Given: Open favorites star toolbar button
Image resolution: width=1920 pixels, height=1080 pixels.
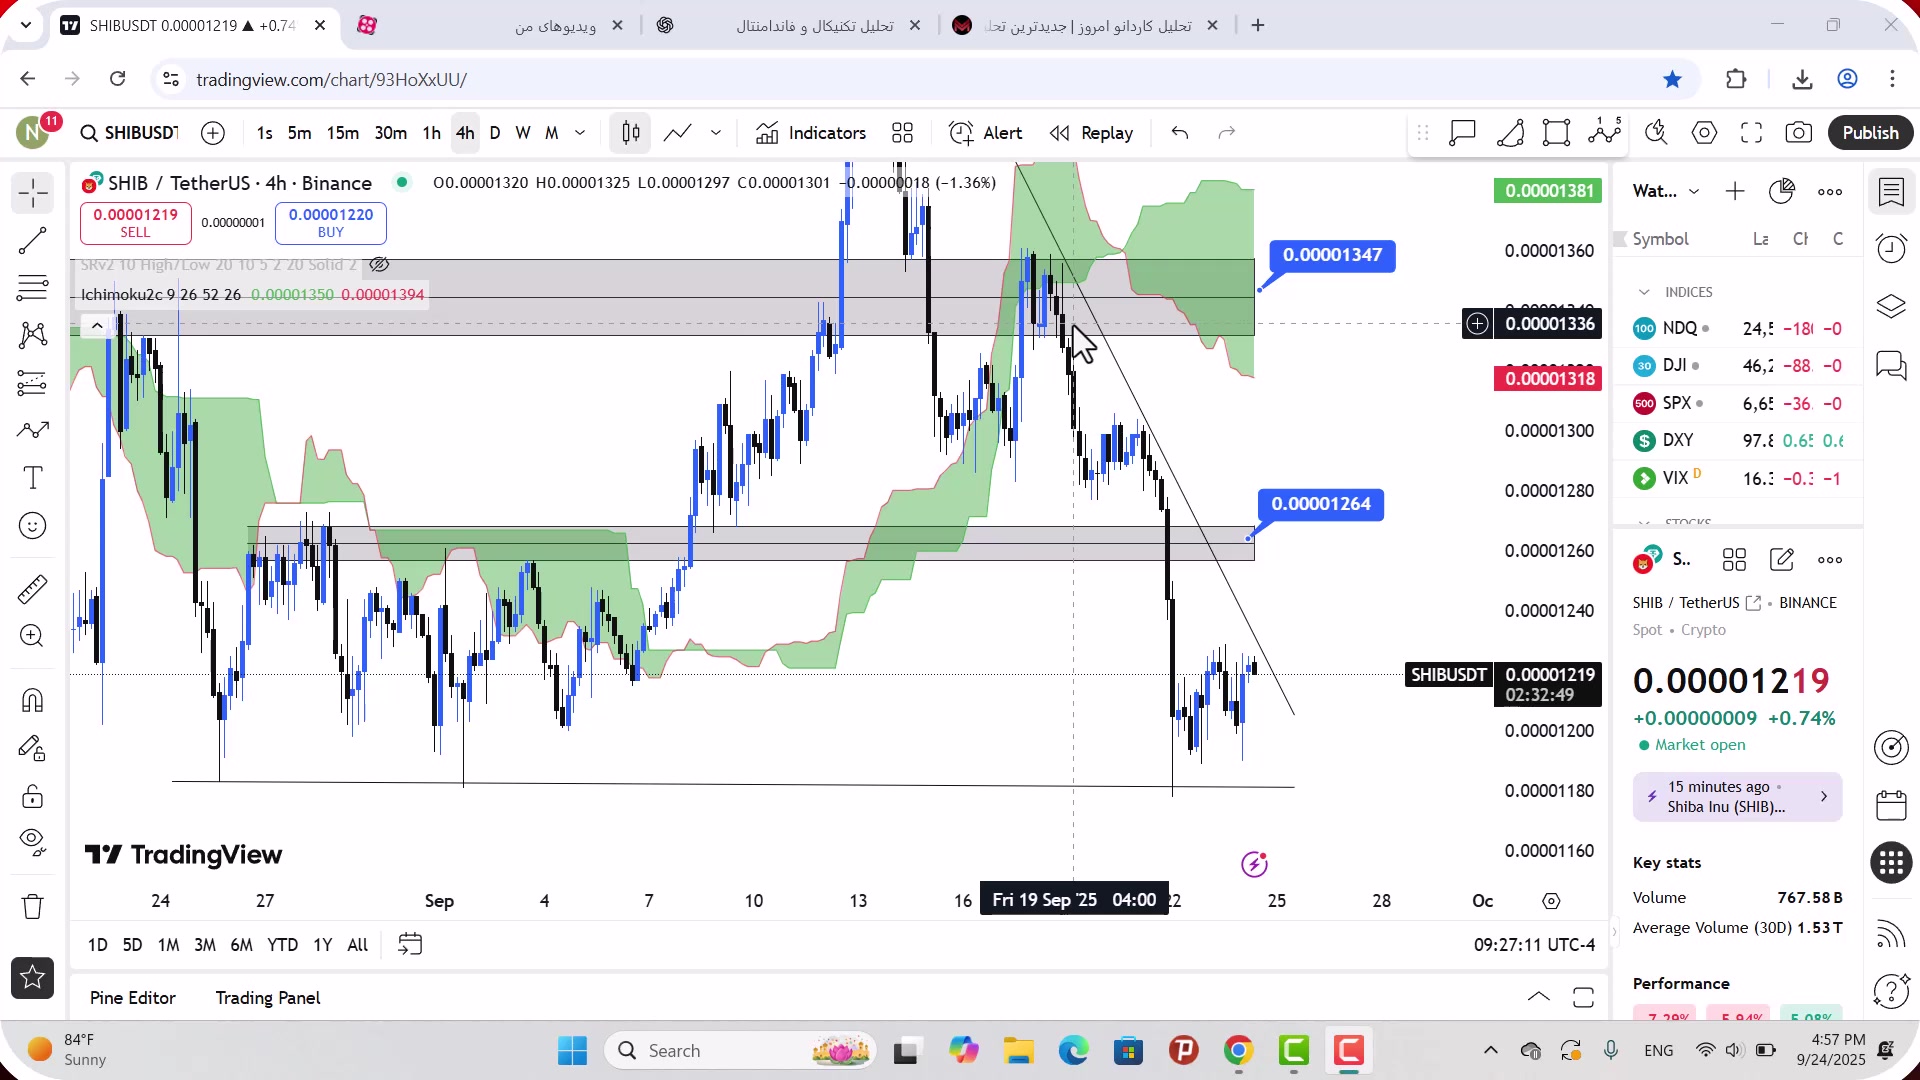Looking at the screenshot, I should (x=33, y=978).
